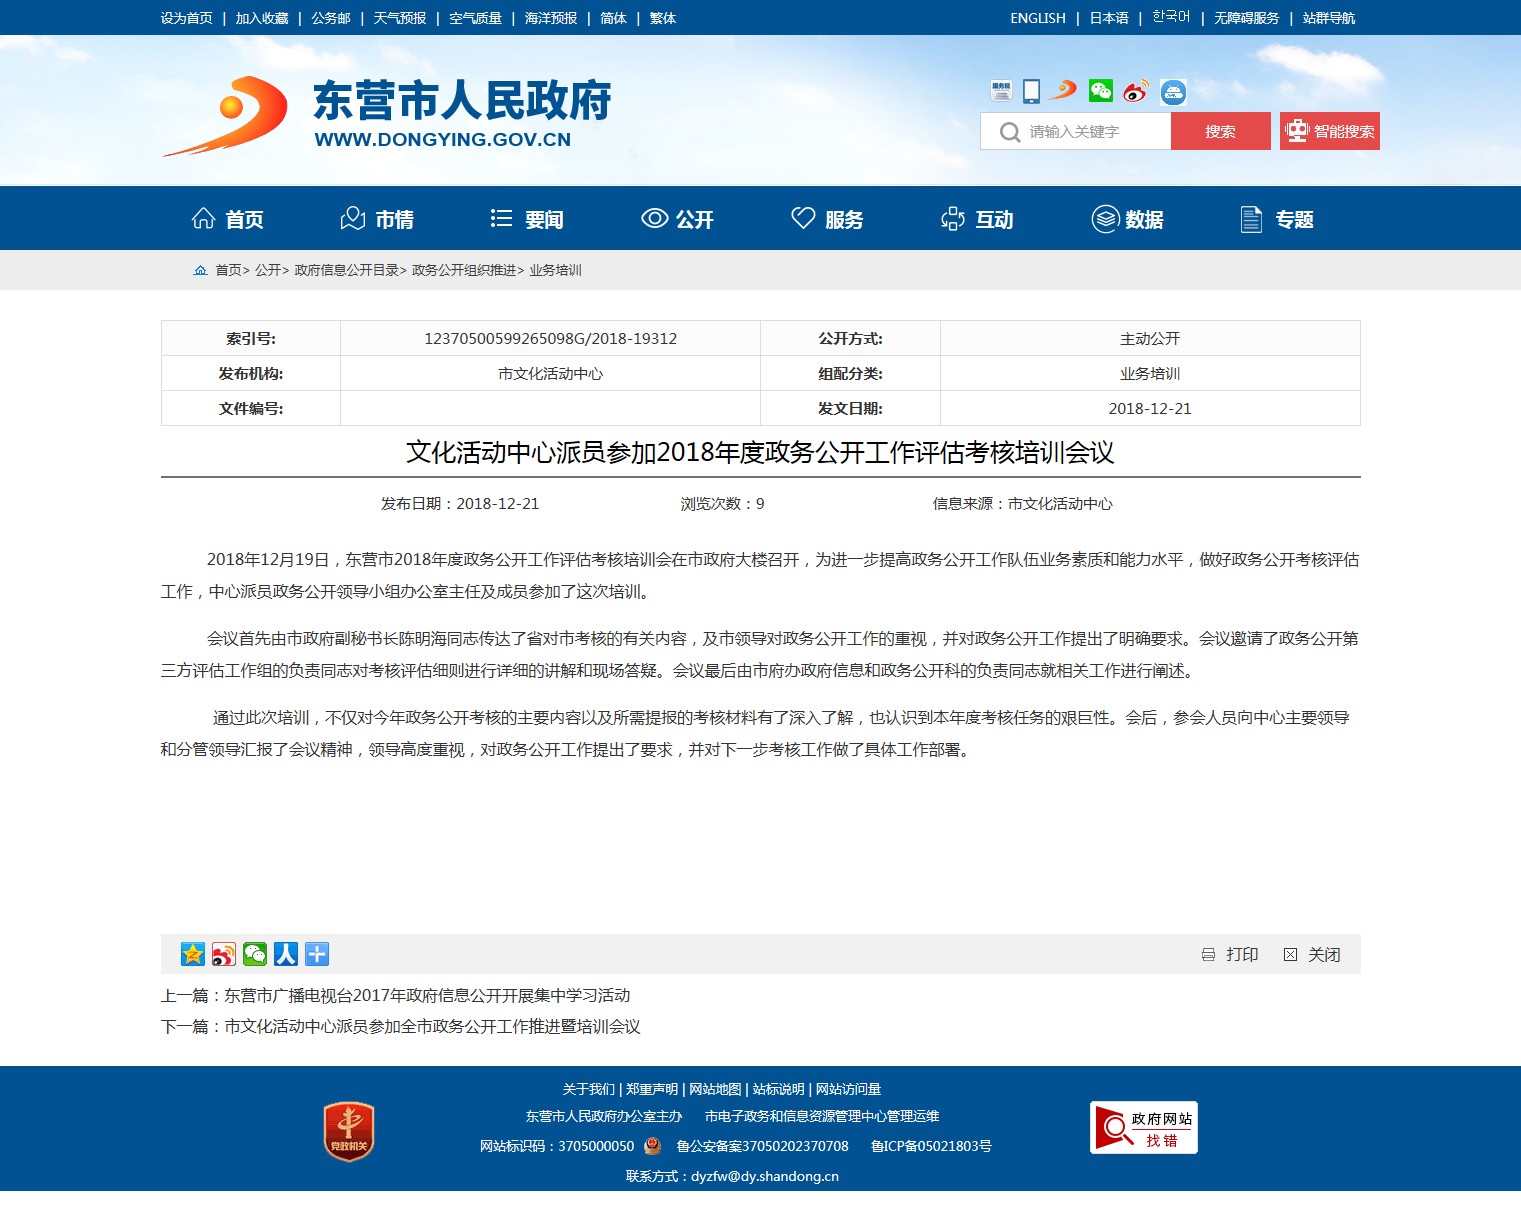The height and width of the screenshot is (1211, 1521).
Task: Share article to QQ Zone star icon
Action: [x=193, y=954]
